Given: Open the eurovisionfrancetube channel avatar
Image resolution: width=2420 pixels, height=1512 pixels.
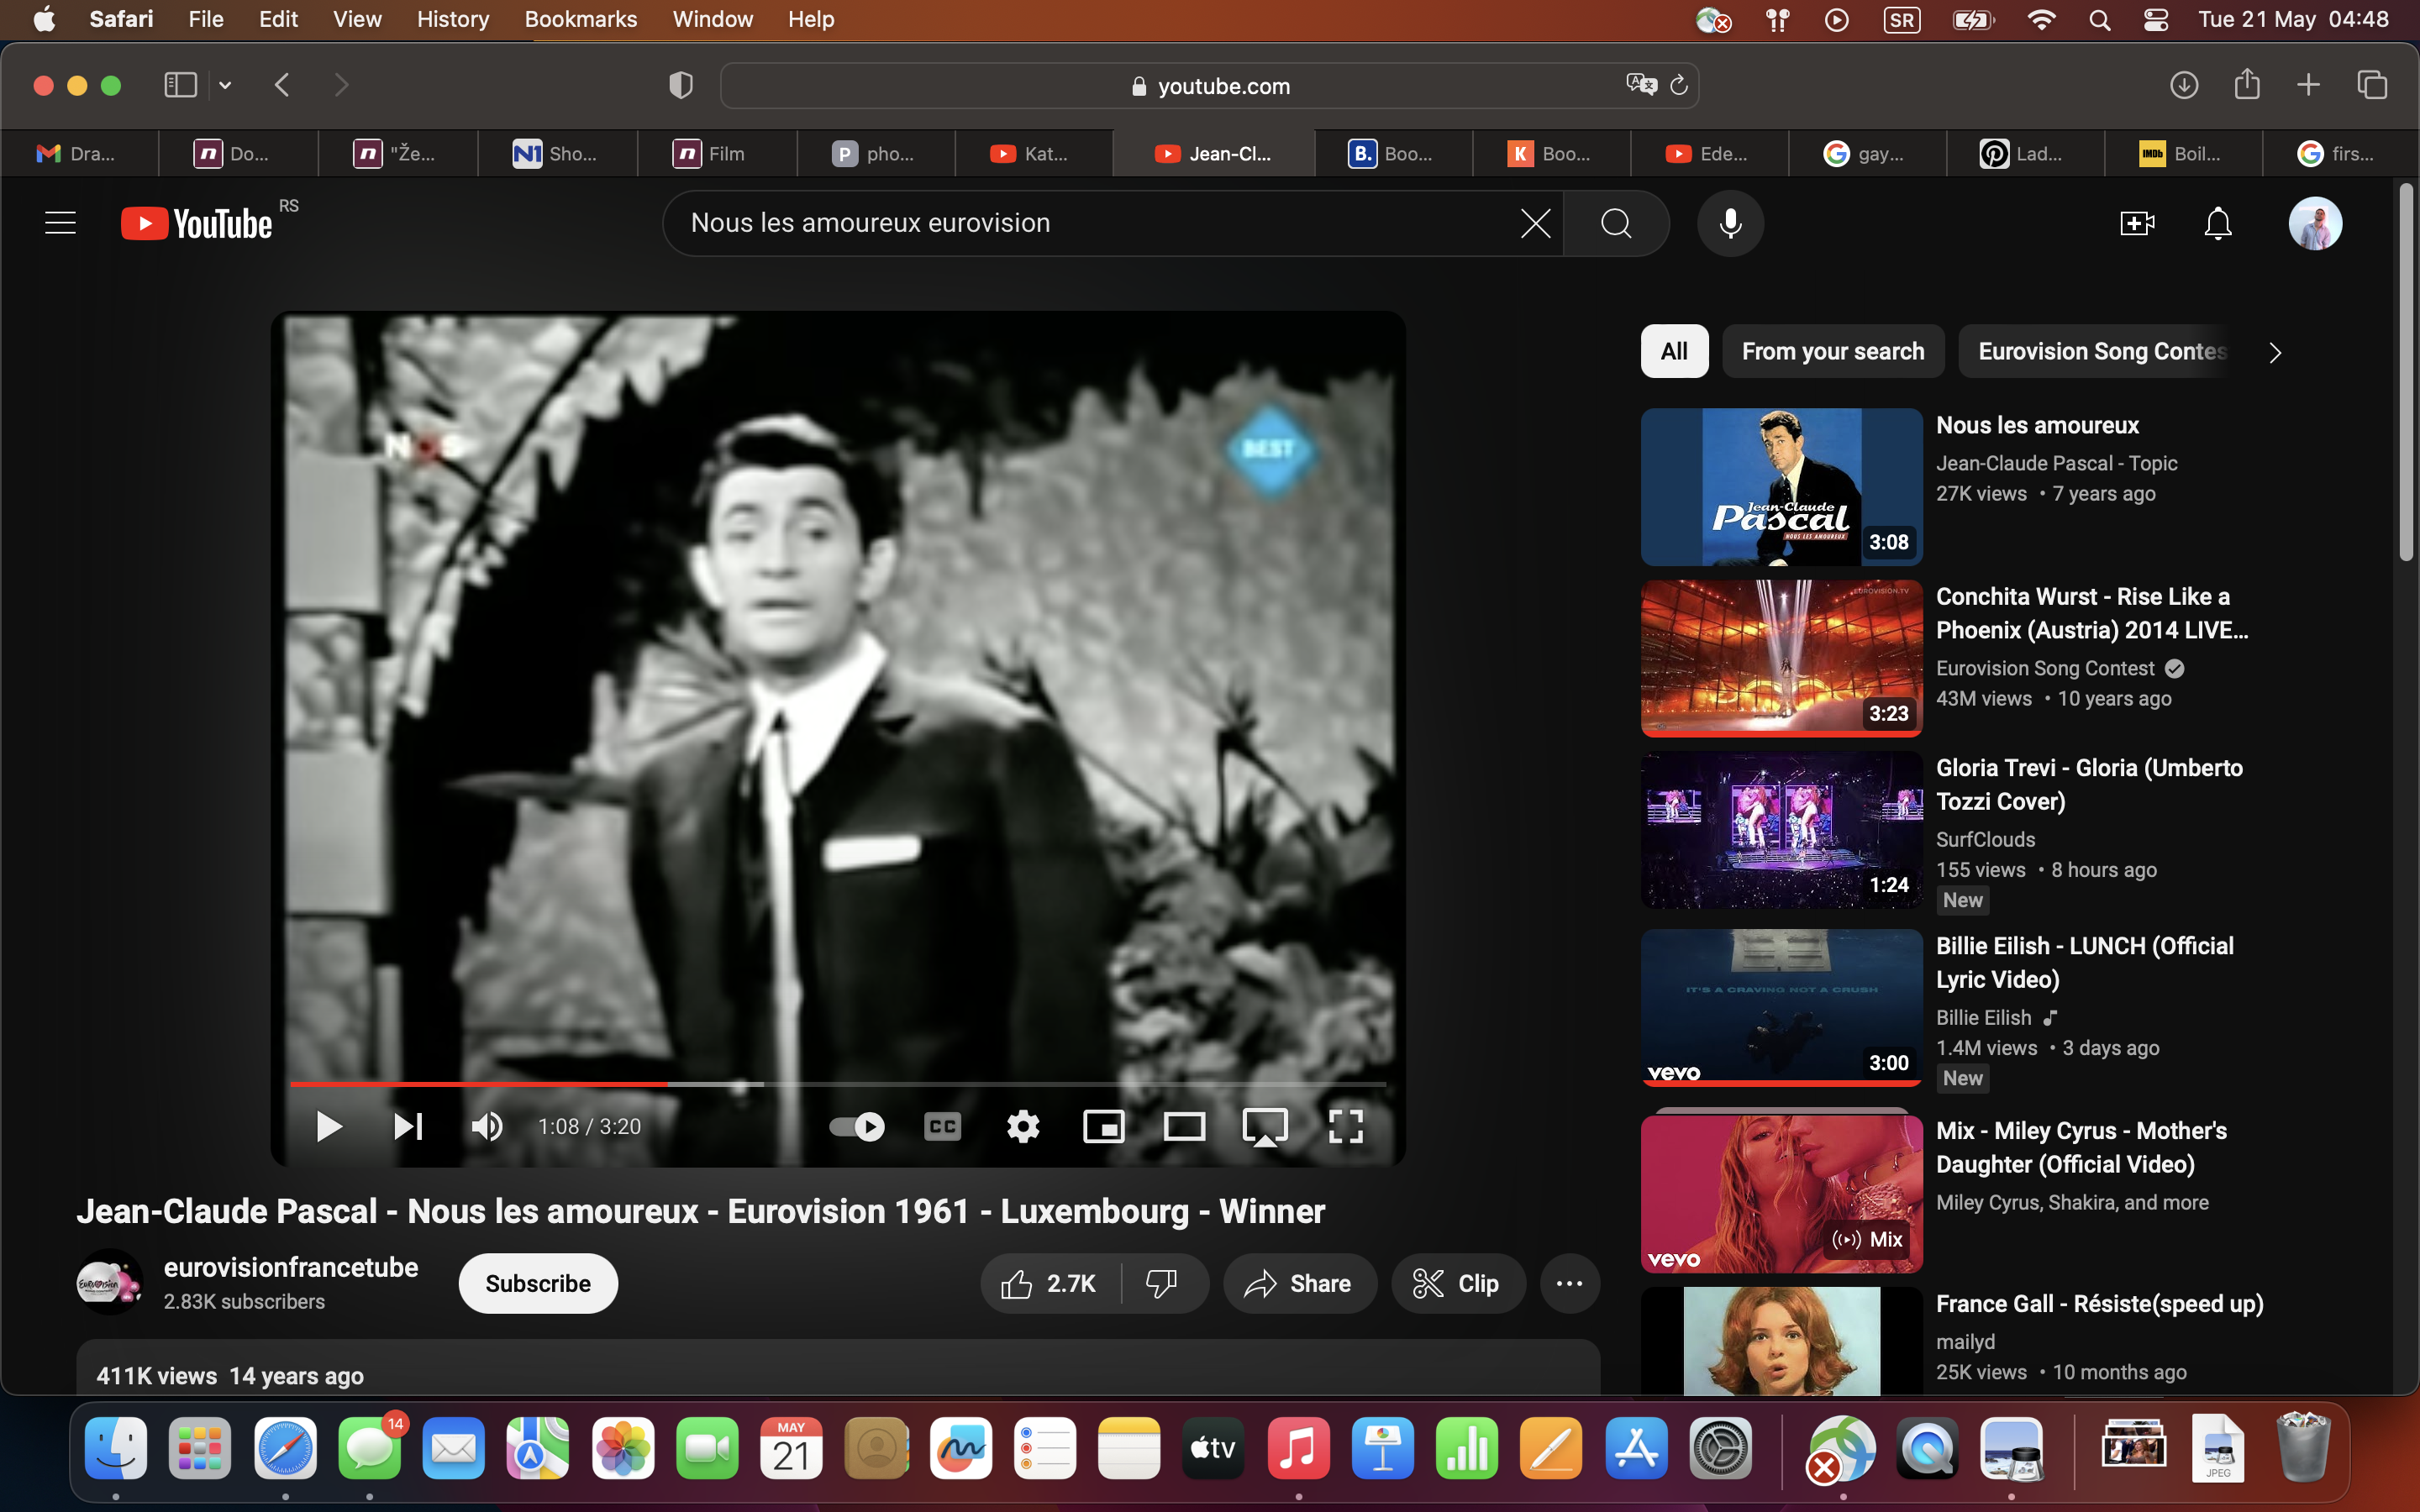Looking at the screenshot, I should (x=109, y=1283).
